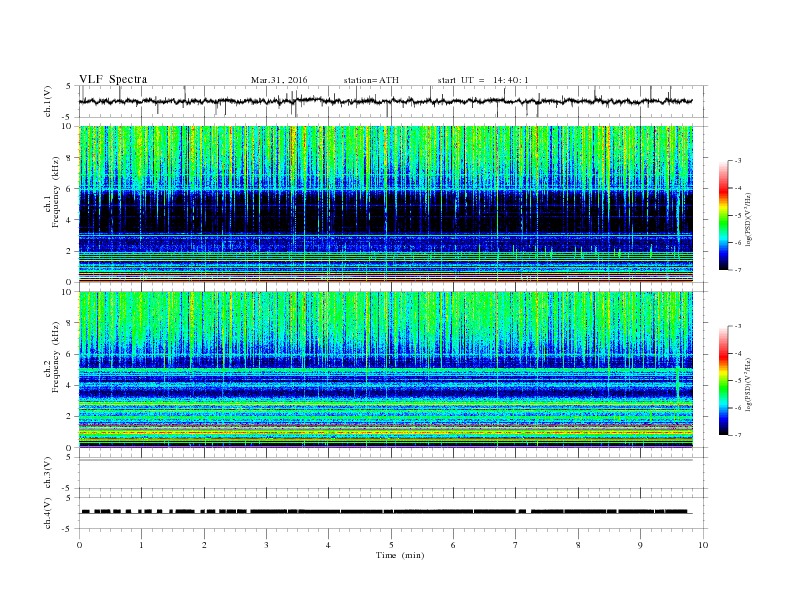
Task: Click the ch.2 spectrogram plot
Action: 385,369
